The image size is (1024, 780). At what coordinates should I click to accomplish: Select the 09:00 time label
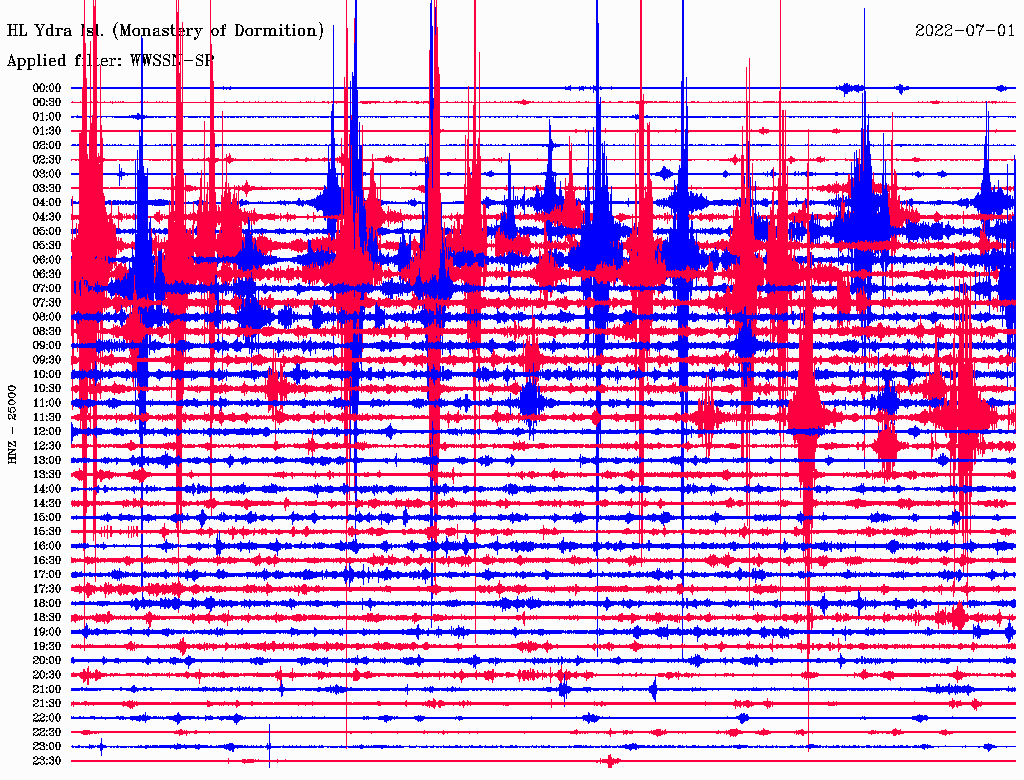(47, 346)
